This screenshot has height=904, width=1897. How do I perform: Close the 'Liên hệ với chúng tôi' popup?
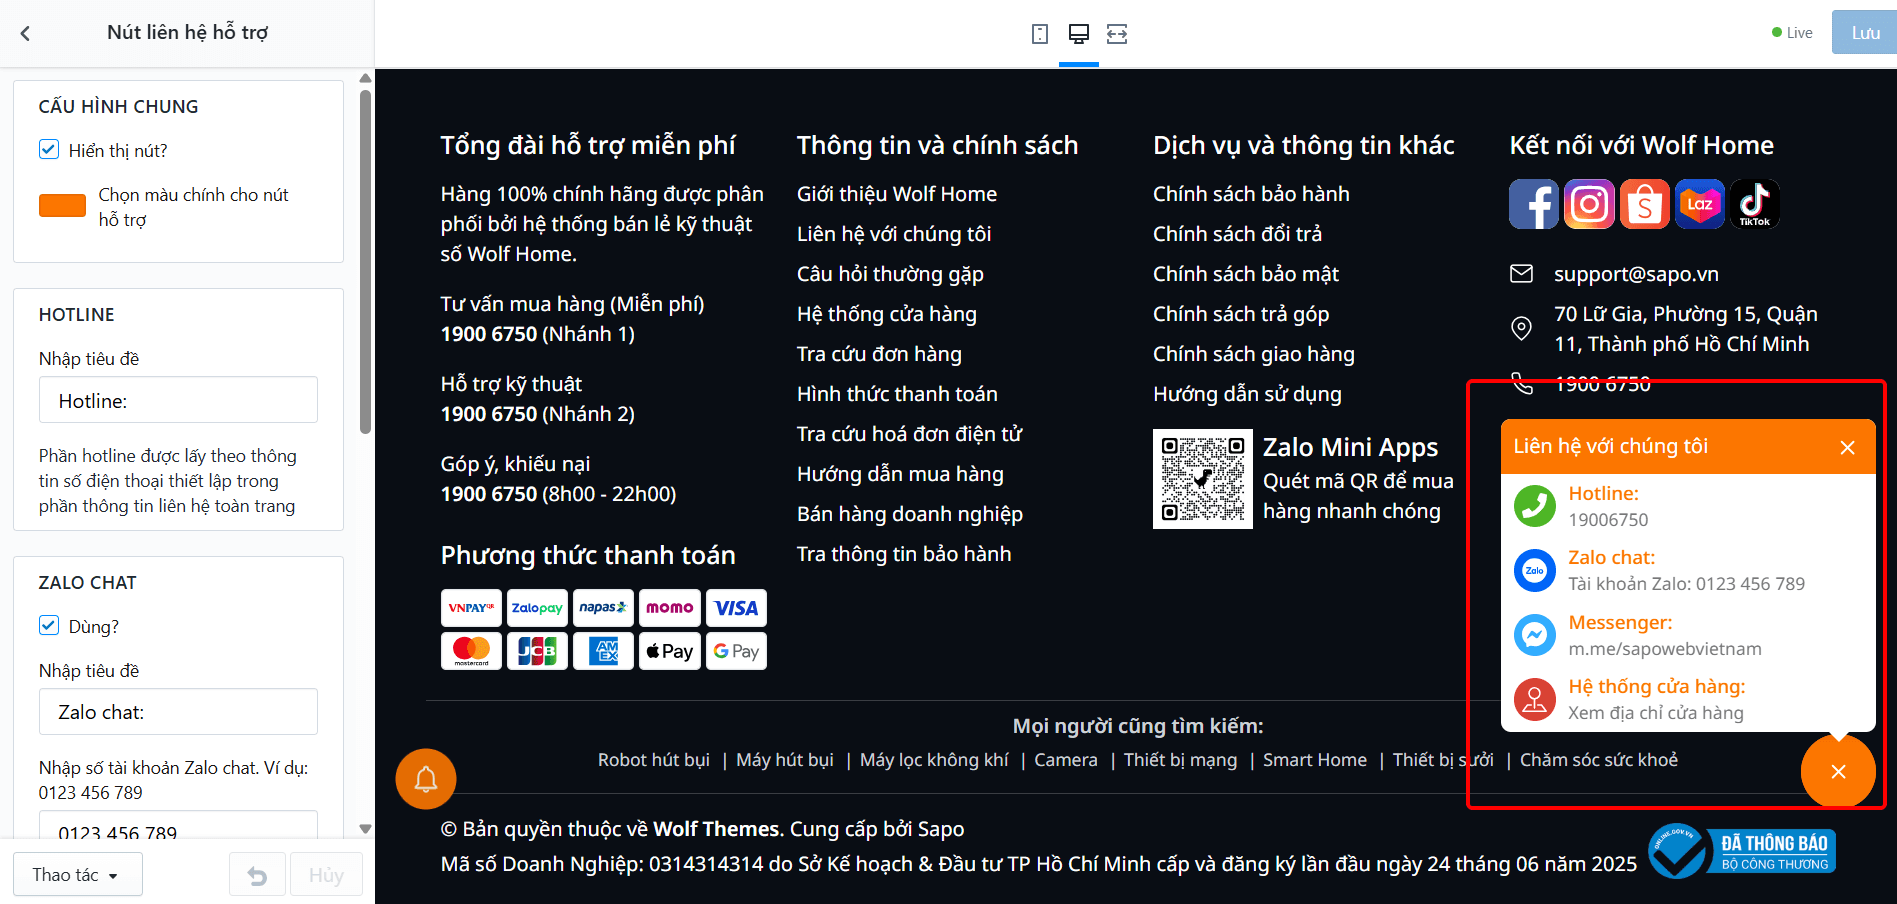(x=1848, y=447)
